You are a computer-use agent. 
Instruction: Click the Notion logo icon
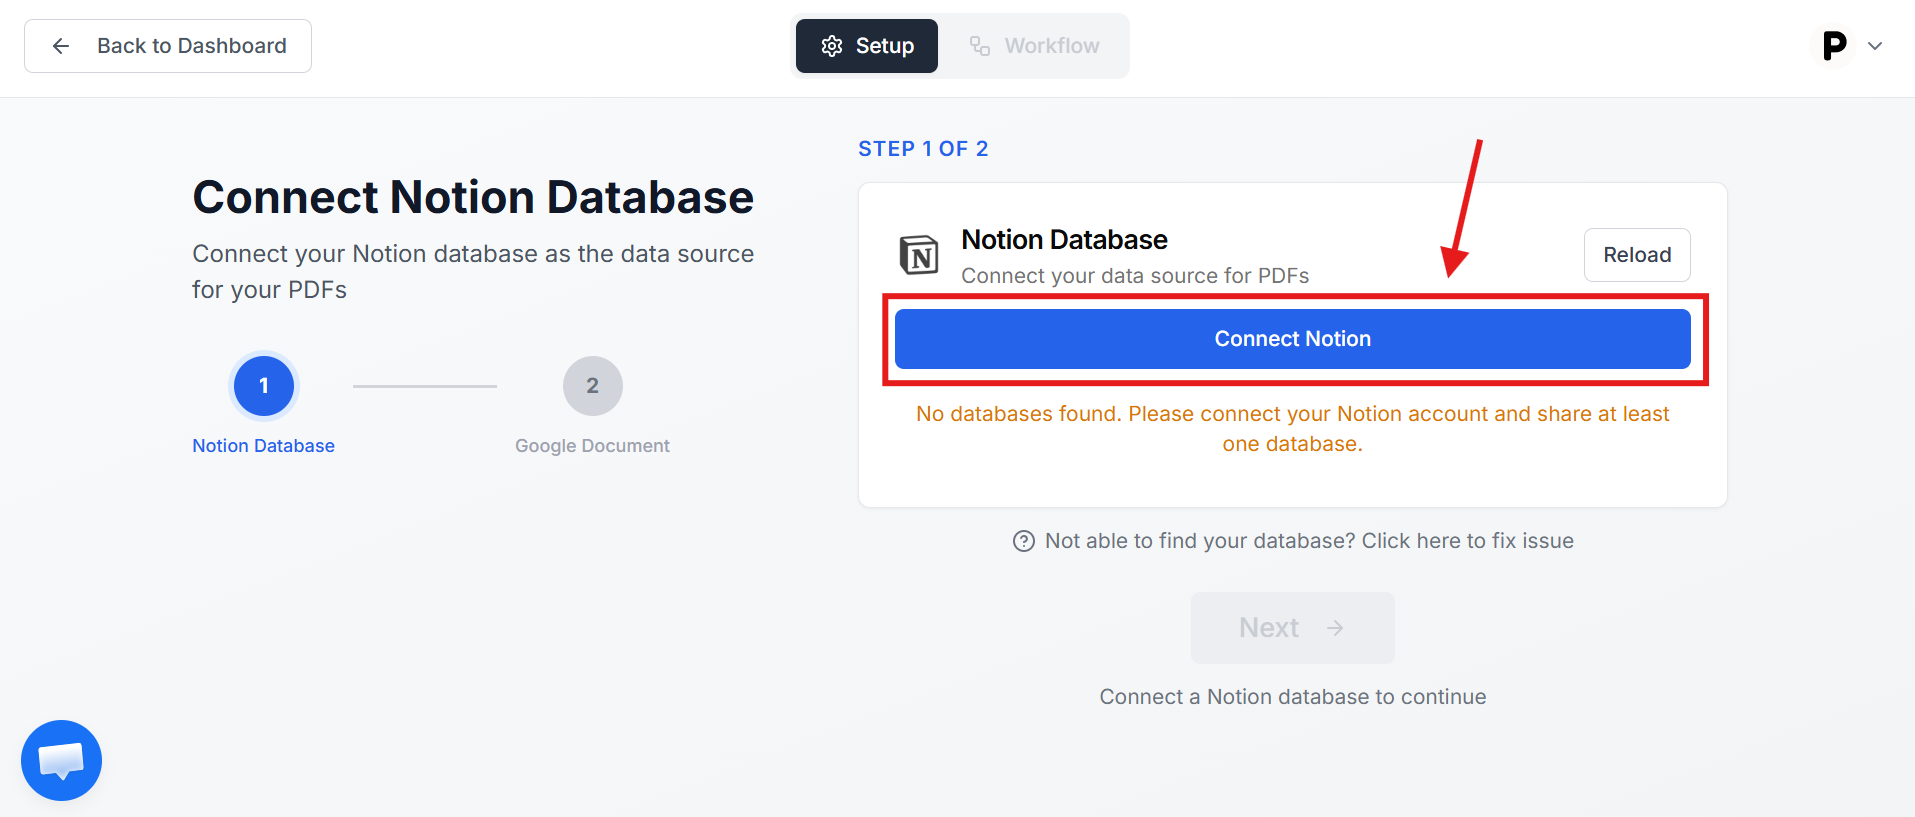919,255
